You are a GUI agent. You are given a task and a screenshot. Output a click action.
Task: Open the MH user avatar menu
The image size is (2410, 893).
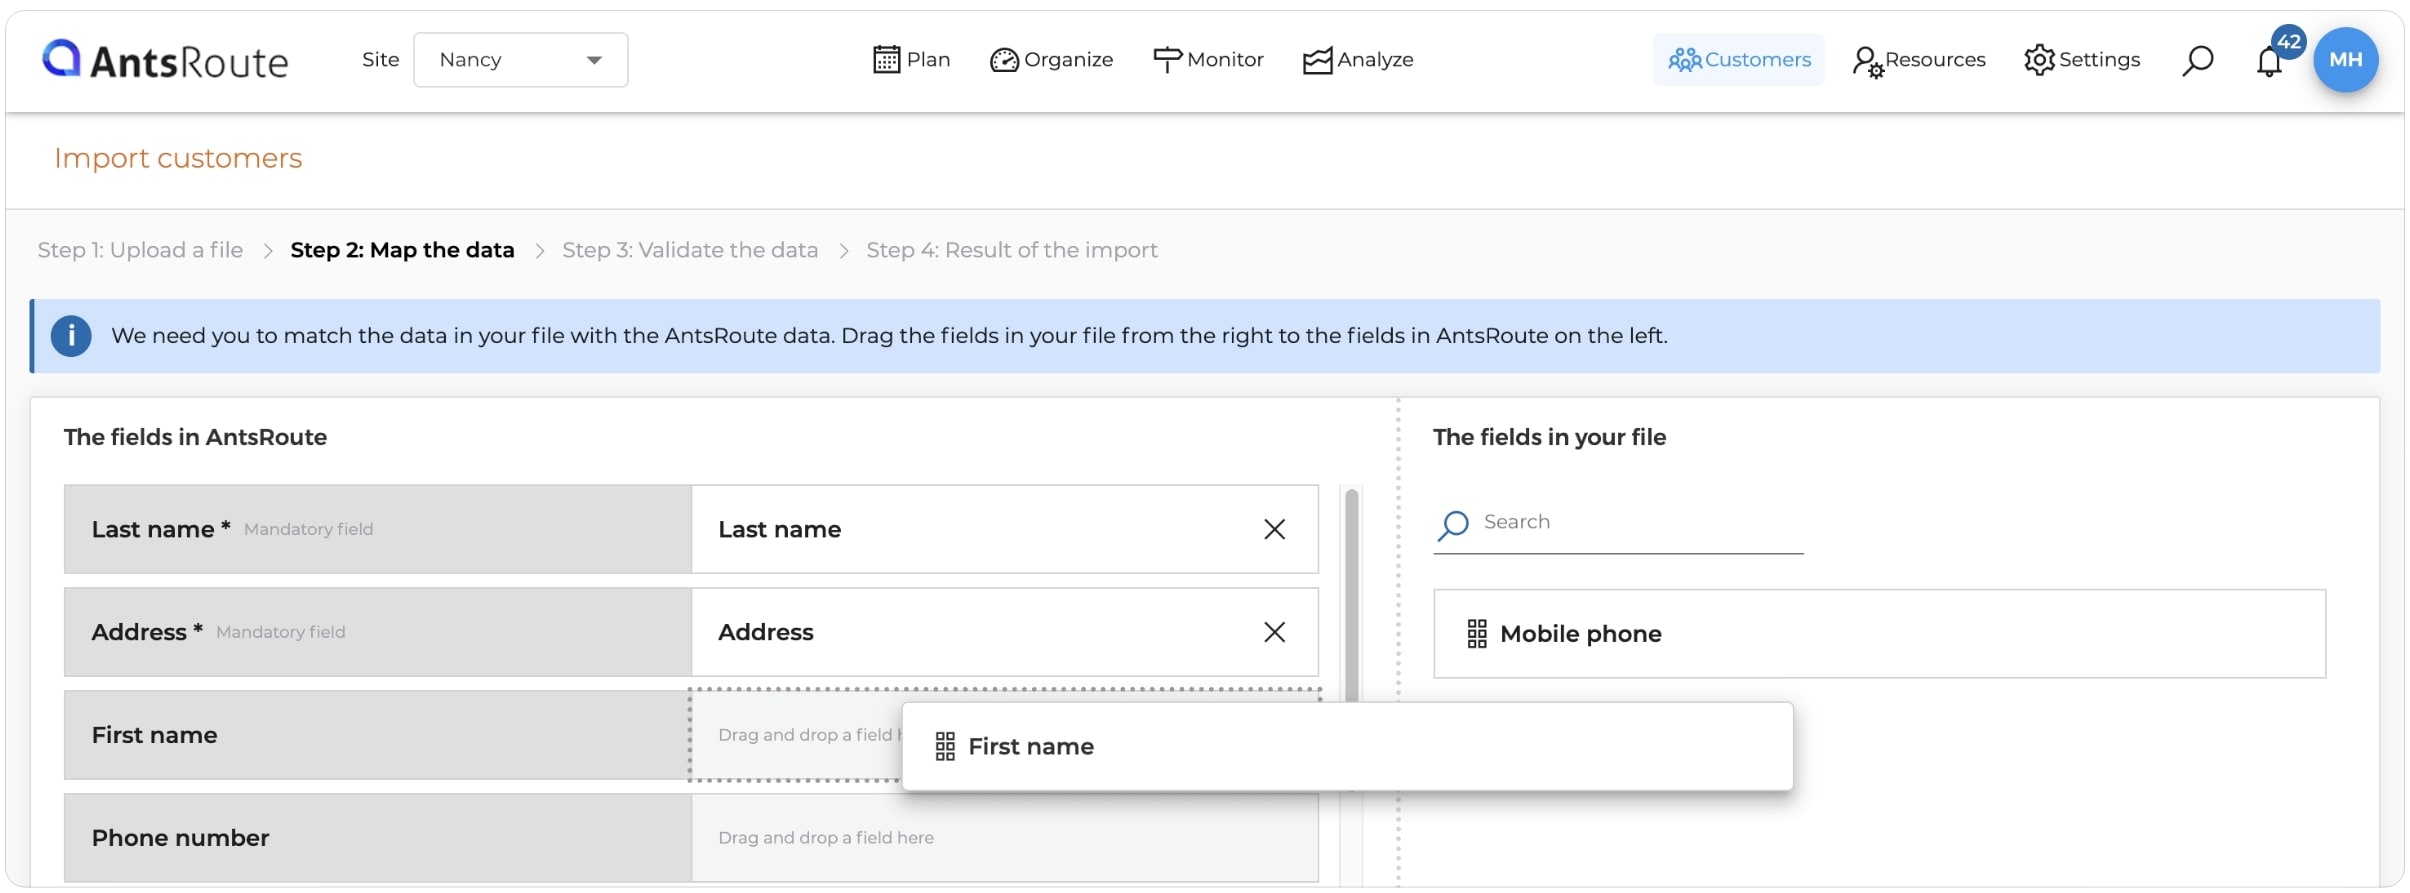(x=2345, y=60)
